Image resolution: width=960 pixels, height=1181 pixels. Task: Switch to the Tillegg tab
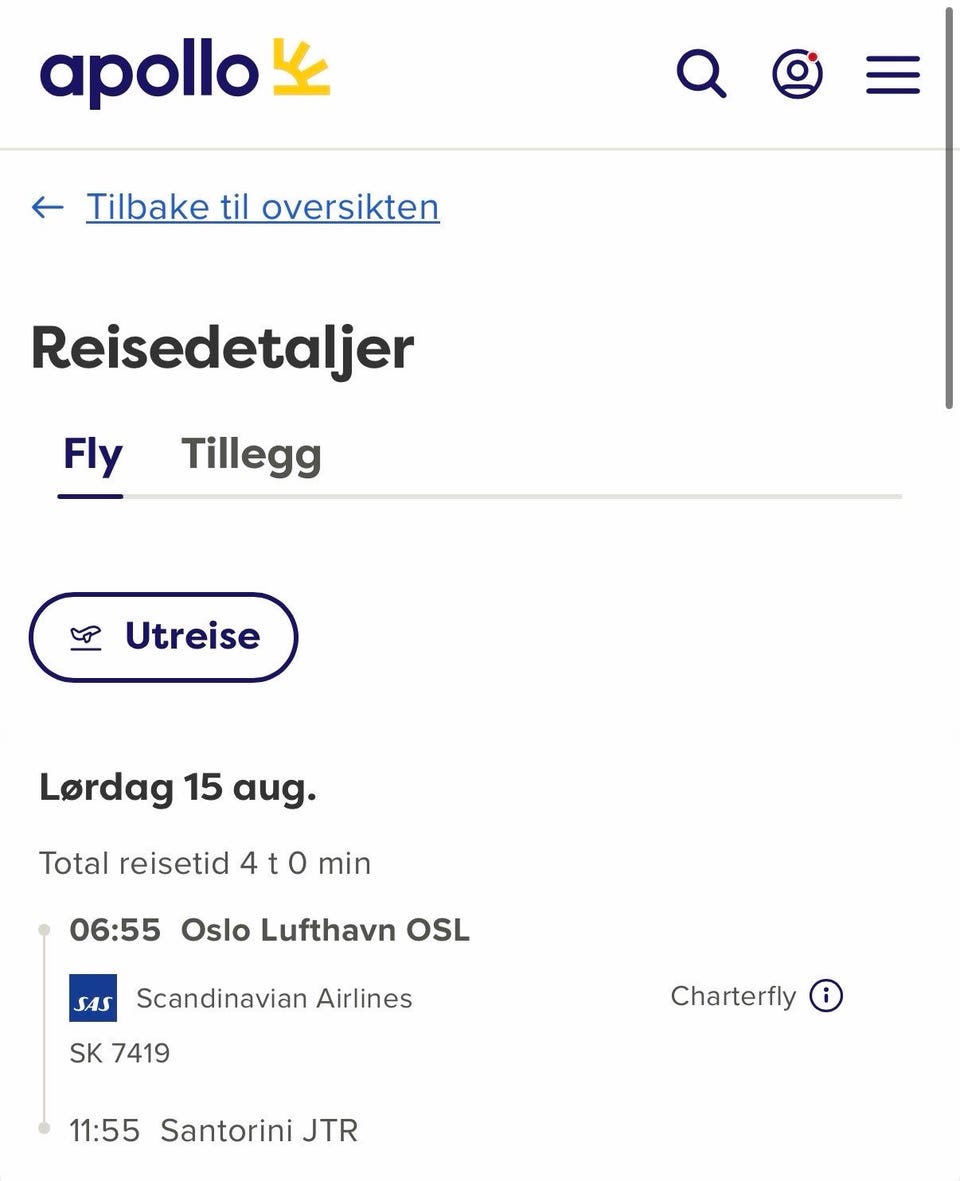(251, 455)
